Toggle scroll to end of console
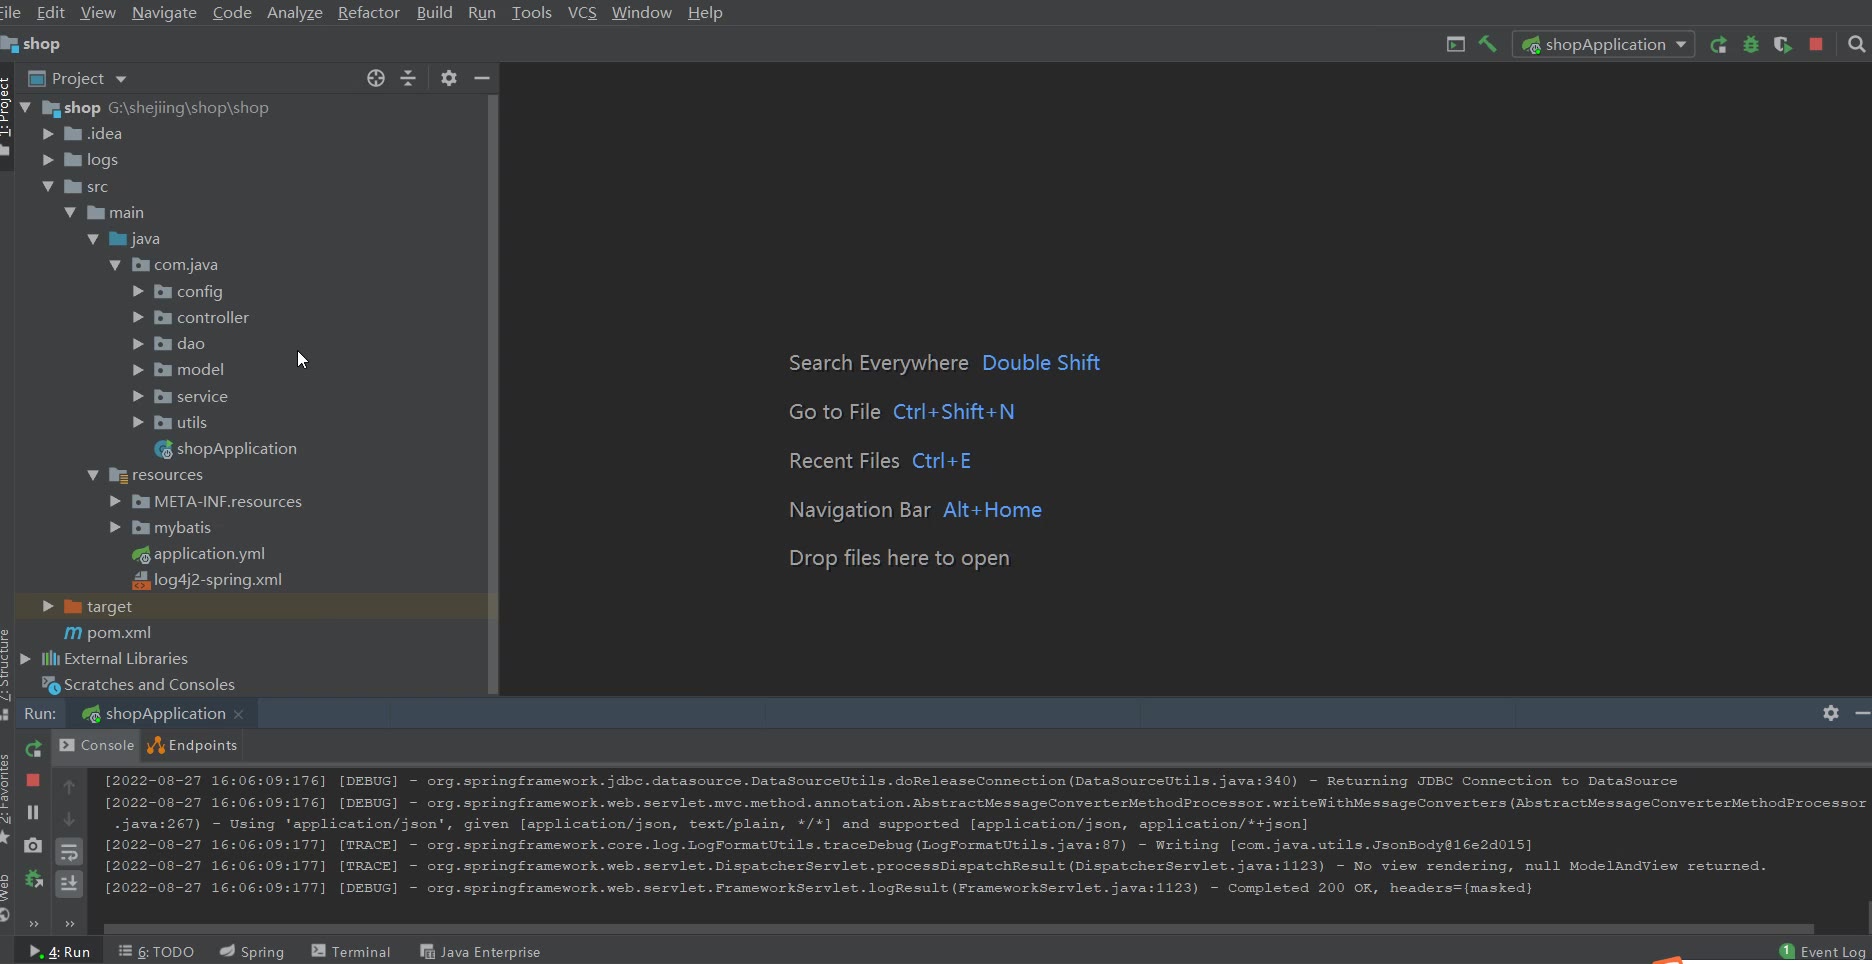This screenshot has height=964, width=1872. [69, 883]
